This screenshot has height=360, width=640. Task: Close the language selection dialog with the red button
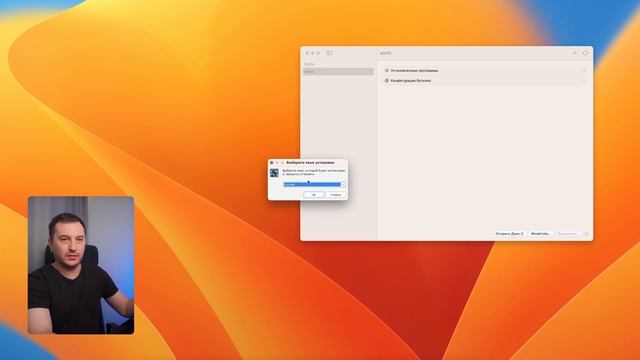272,162
